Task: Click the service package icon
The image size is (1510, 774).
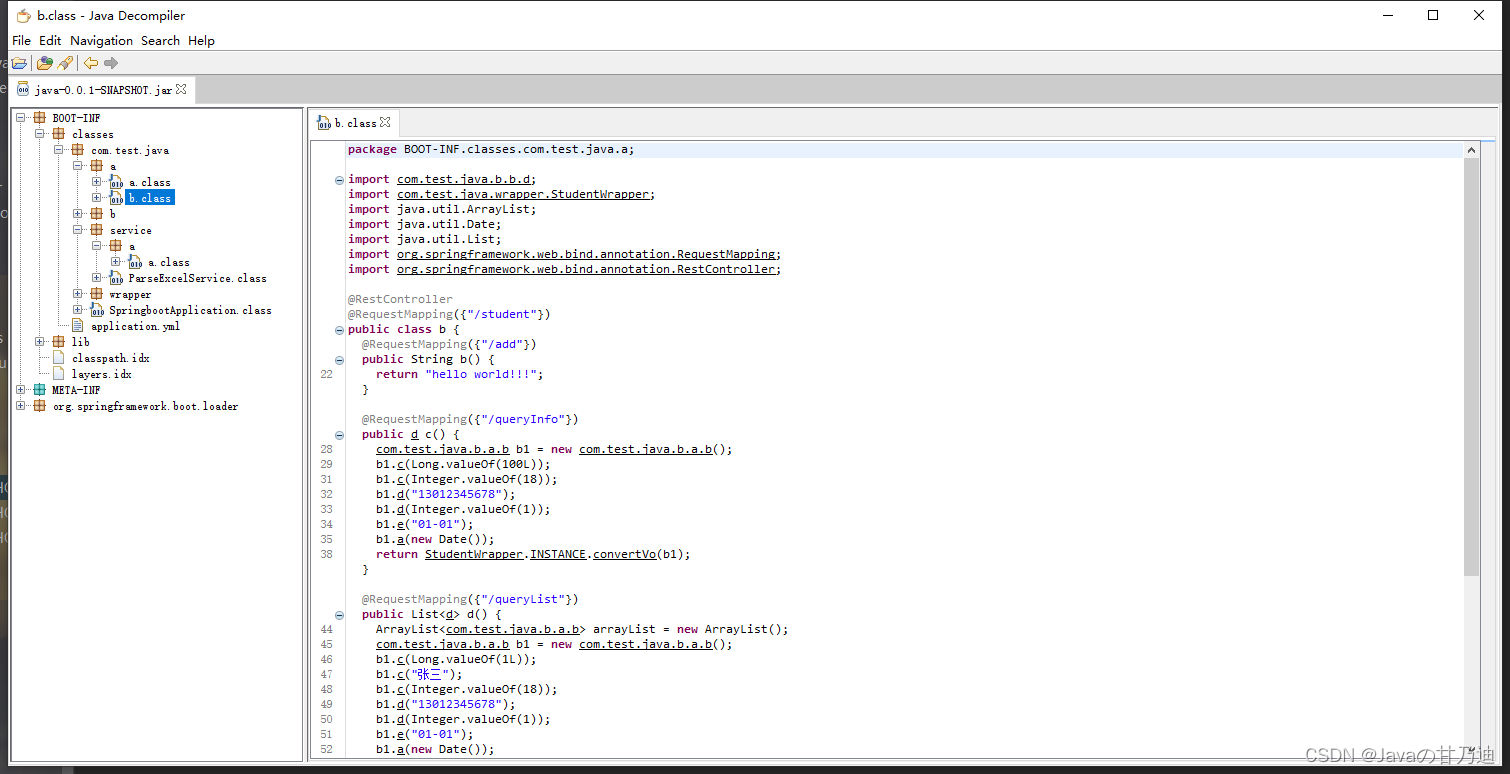Action: click(x=97, y=230)
